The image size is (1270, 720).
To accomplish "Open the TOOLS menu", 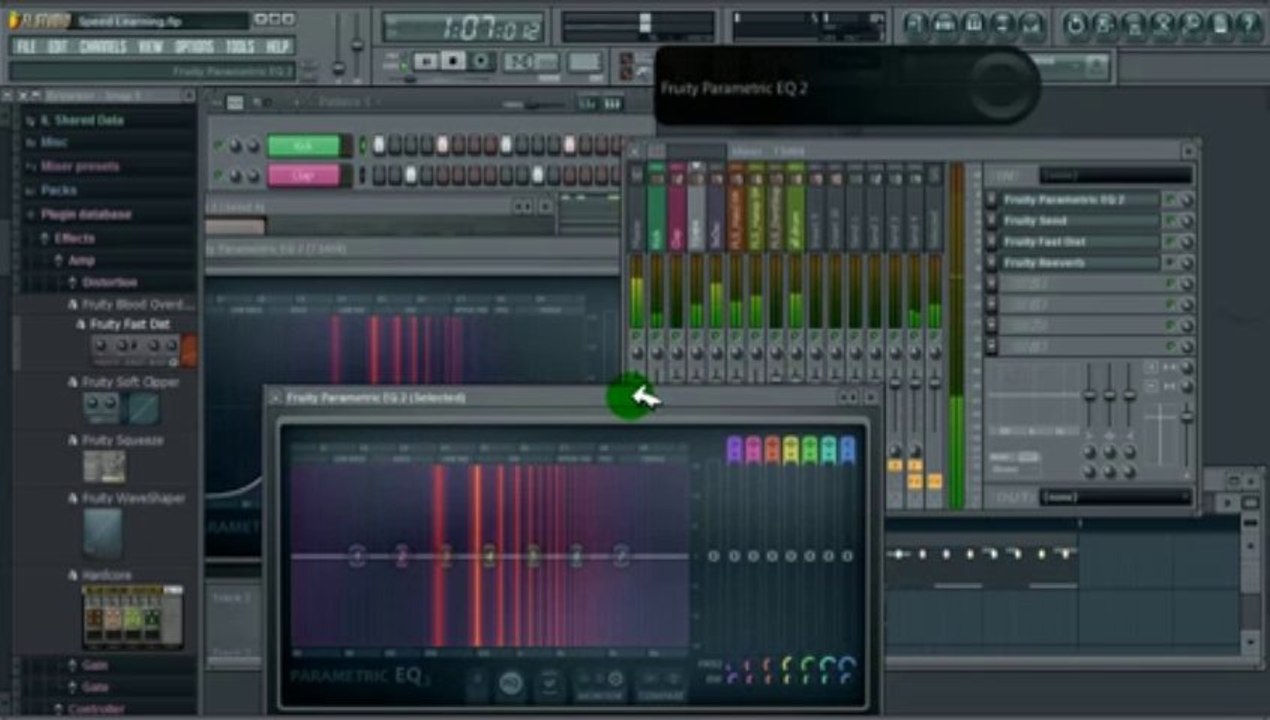I will click(240, 46).
